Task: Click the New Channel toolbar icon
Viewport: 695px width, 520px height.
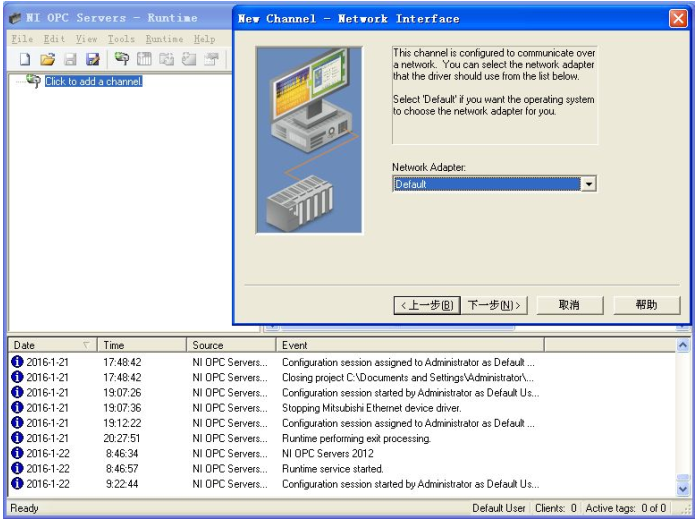Action: pyautogui.click(x=121, y=59)
